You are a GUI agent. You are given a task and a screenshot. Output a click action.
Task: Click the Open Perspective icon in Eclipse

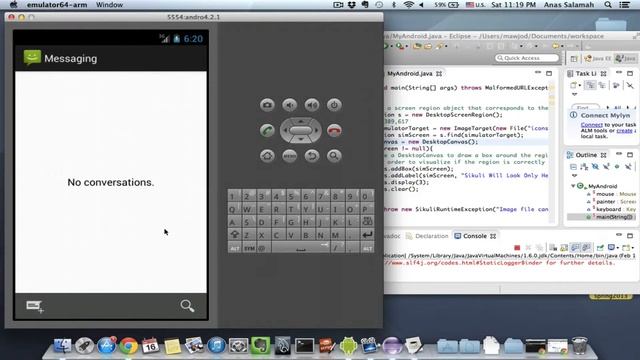(x=574, y=58)
